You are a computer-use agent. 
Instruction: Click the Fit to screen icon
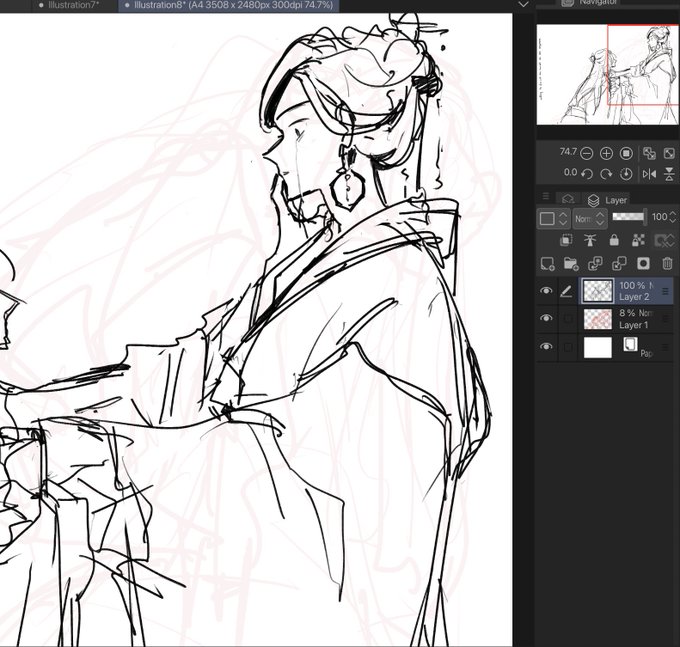(x=669, y=154)
